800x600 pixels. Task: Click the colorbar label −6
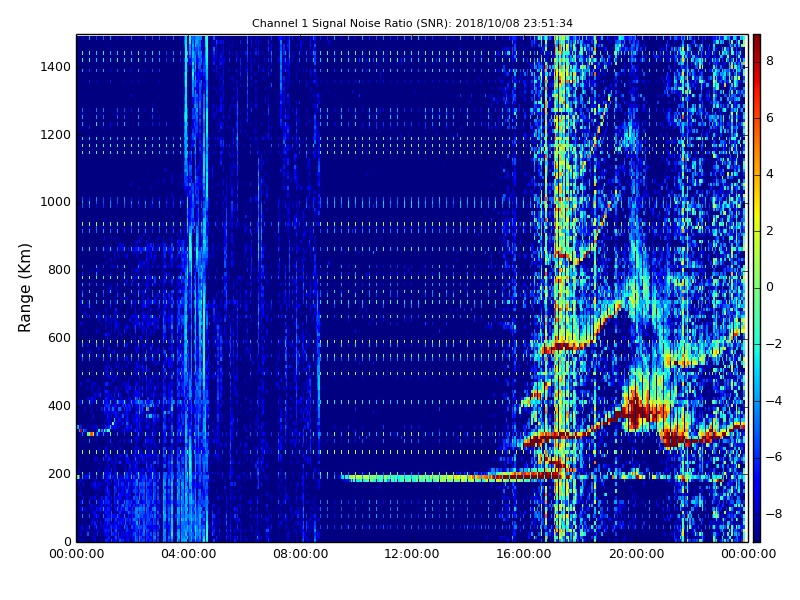pyautogui.click(x=774, y=457)
